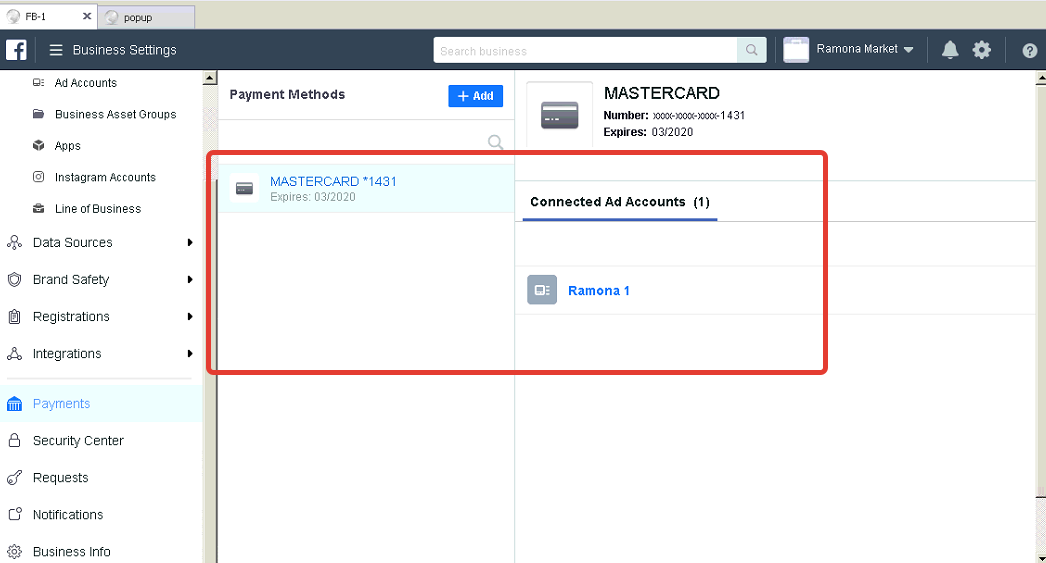The image size is (1046, 563).
Task: Click the Ad Accounts sidebar icon
Action: click(39, 83)
